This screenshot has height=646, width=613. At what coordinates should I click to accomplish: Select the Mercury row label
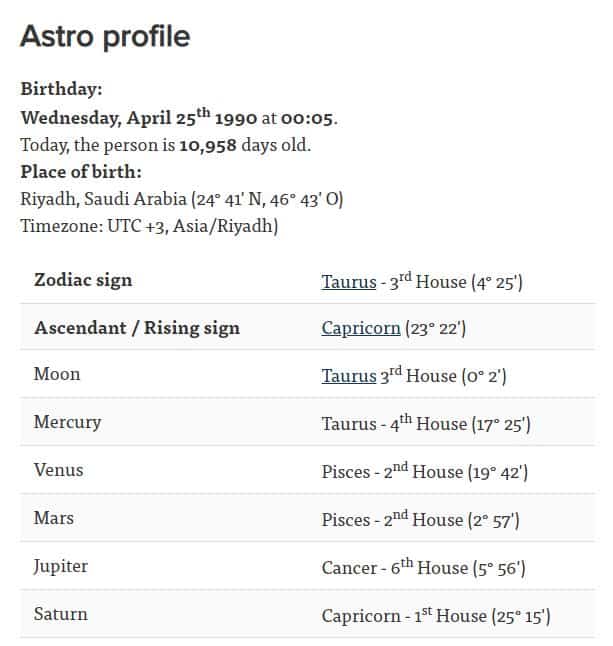(67, 422)
